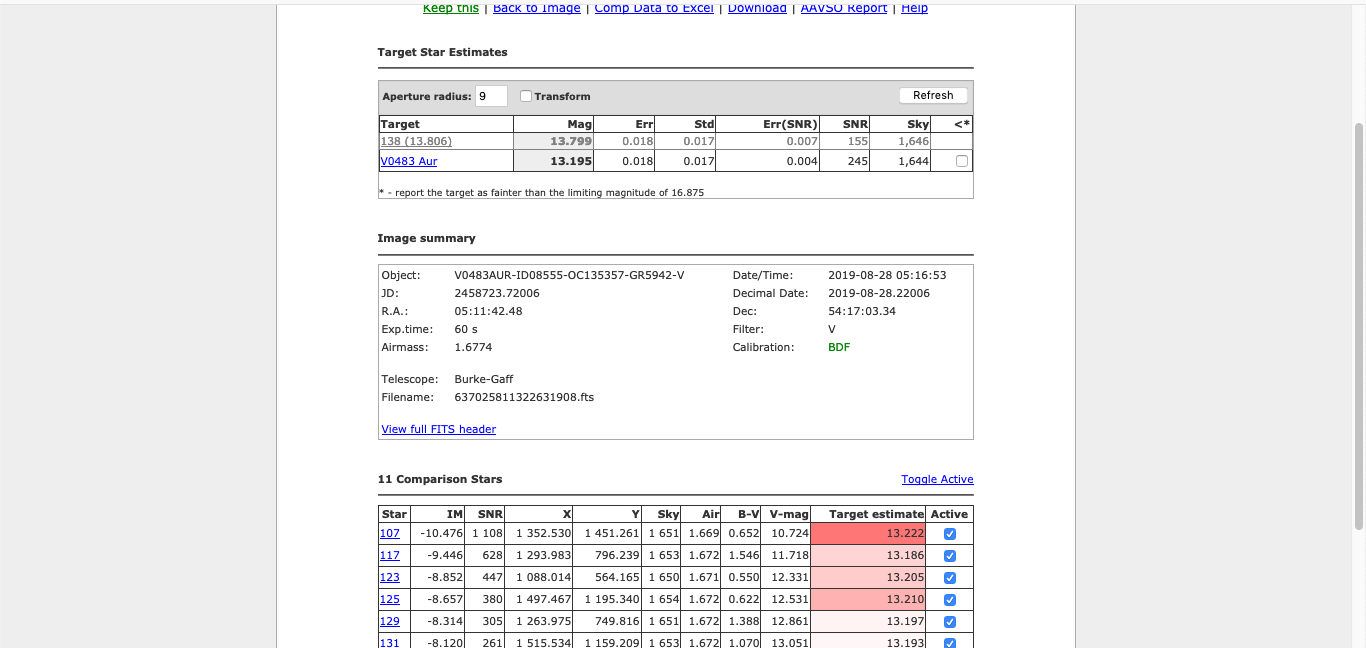Viewport: 1366px width, 648px height.
Task: Open comparison star 129 link
Action: [390, 621]
